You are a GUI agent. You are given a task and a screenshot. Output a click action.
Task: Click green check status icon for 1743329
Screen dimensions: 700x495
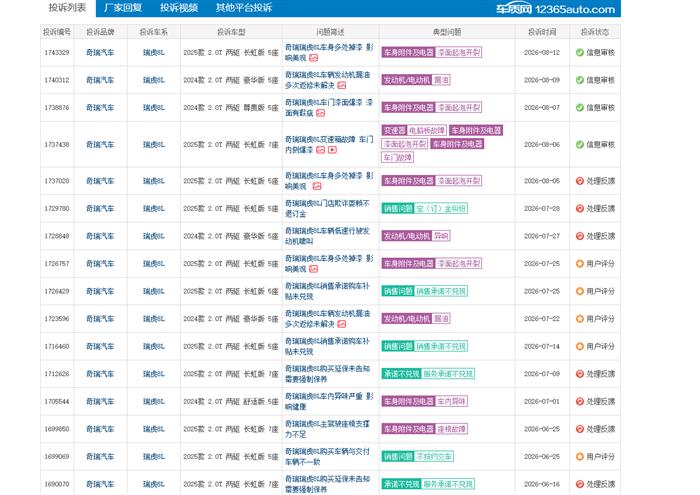pyautogui.click(x=579, y=53)
